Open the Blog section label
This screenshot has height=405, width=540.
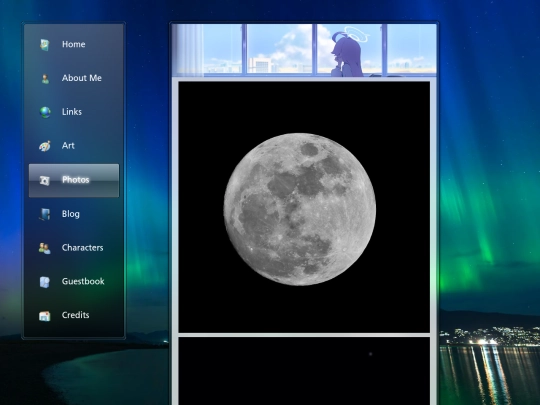coord(71,214)
